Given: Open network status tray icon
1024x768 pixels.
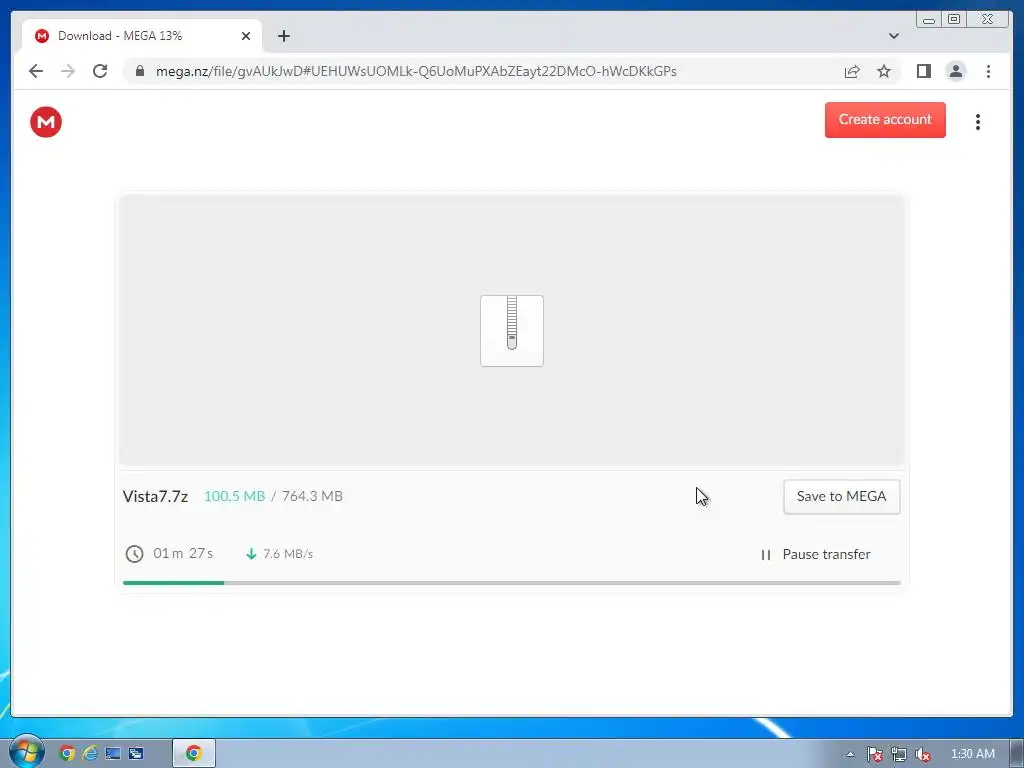Looking at the screenshot, I should click(x=899, y=754).
